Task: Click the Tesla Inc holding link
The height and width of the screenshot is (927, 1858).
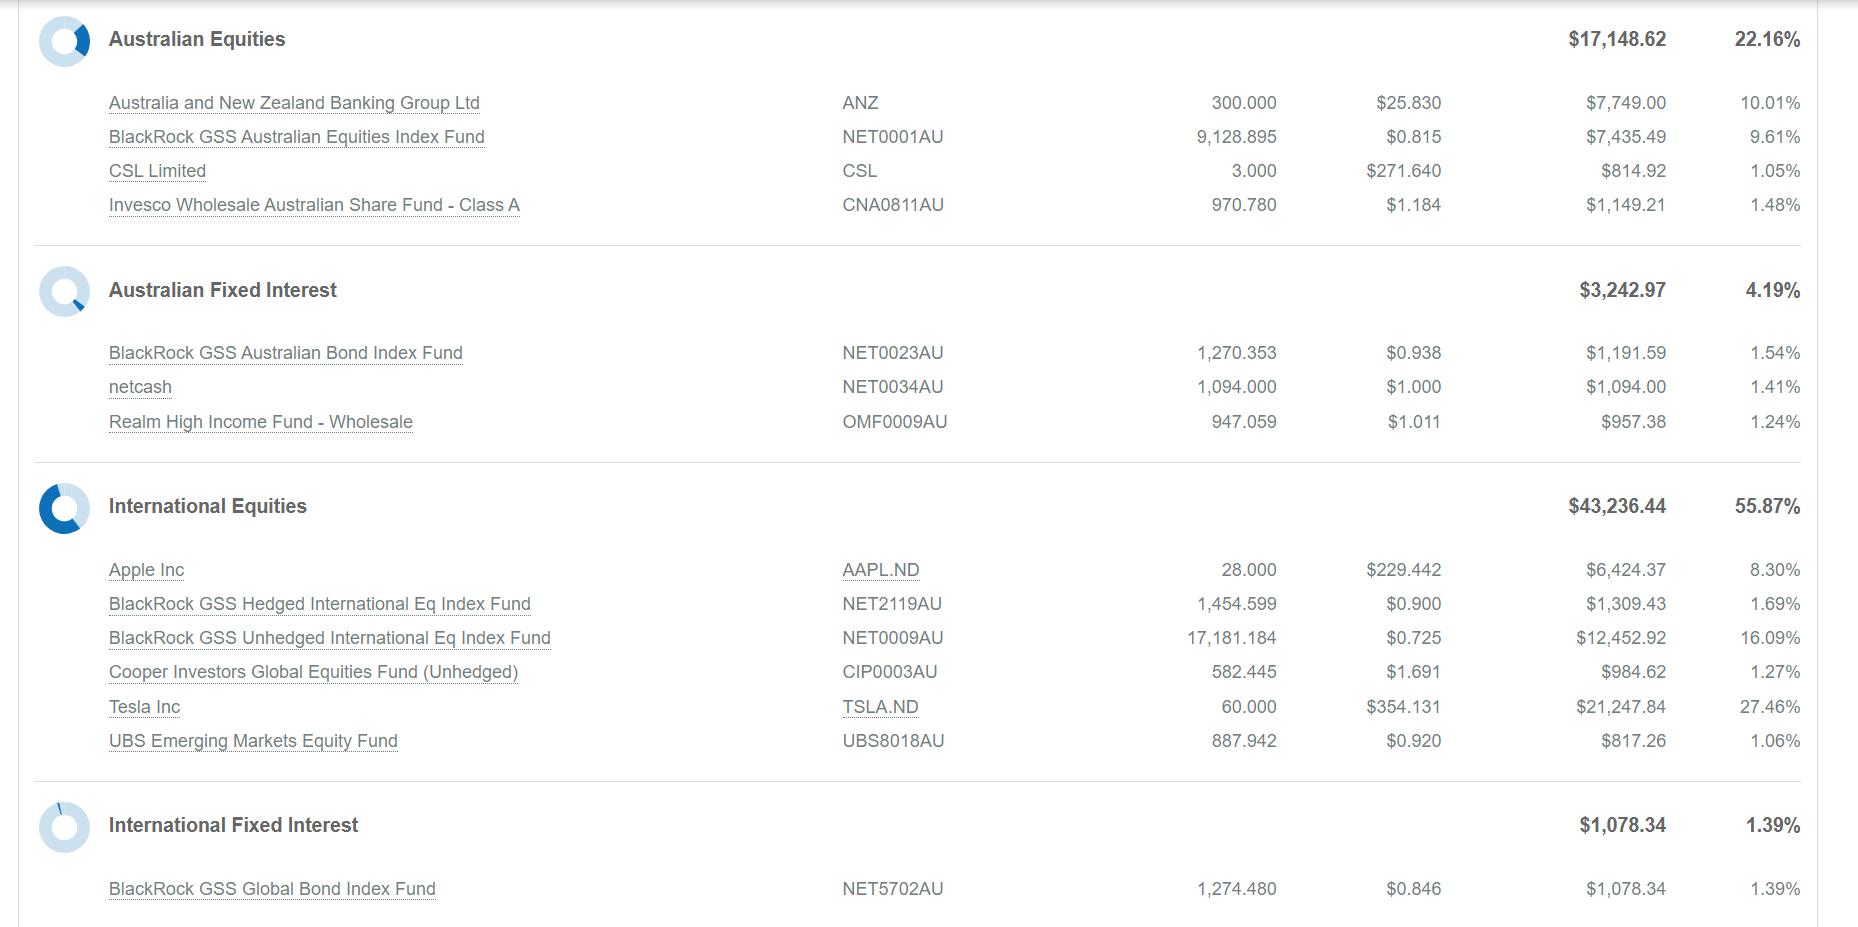Action: click(144, 707)
